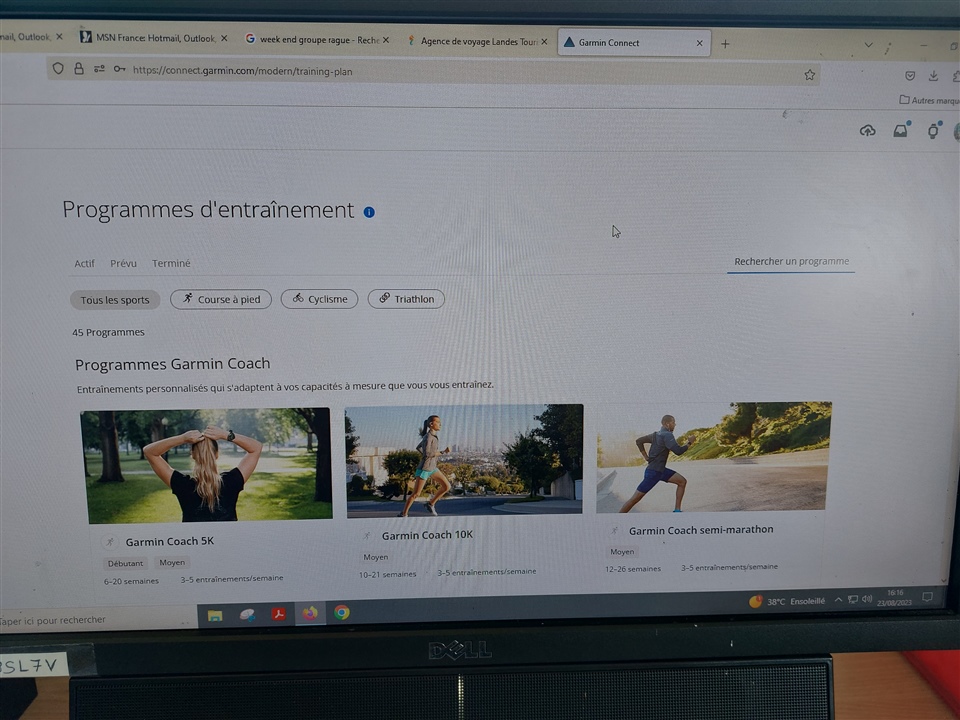
Task: Open the Garmin notifications inbox icon
Action: click(x=901, y=130)
